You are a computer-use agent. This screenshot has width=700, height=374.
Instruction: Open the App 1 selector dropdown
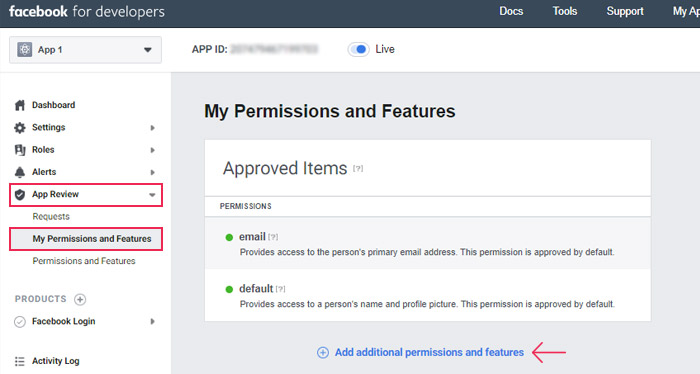85,50
